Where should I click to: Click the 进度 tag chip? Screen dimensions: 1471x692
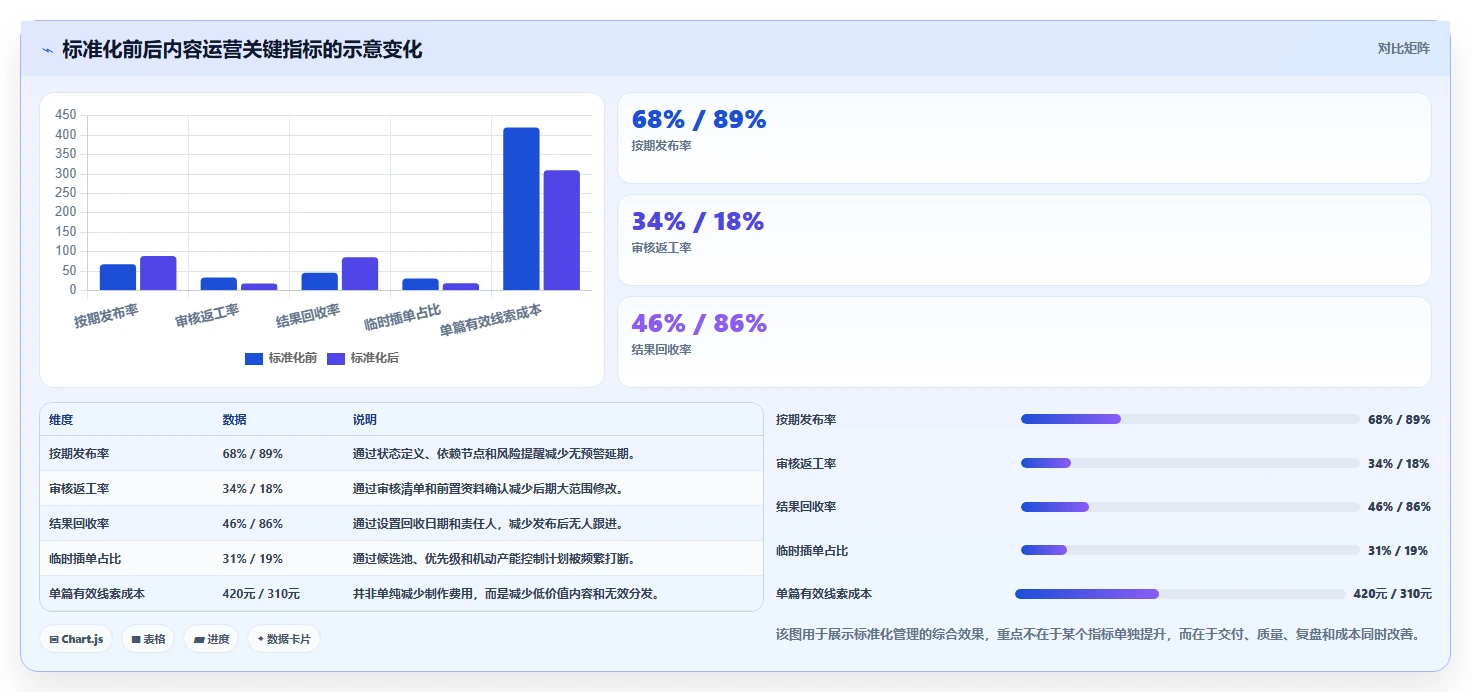pyautogui.click(x=211, y=639)
